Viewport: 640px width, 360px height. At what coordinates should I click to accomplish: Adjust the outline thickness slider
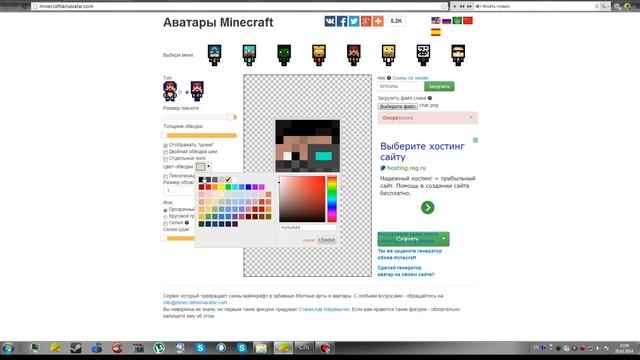(x=200, y=135)
